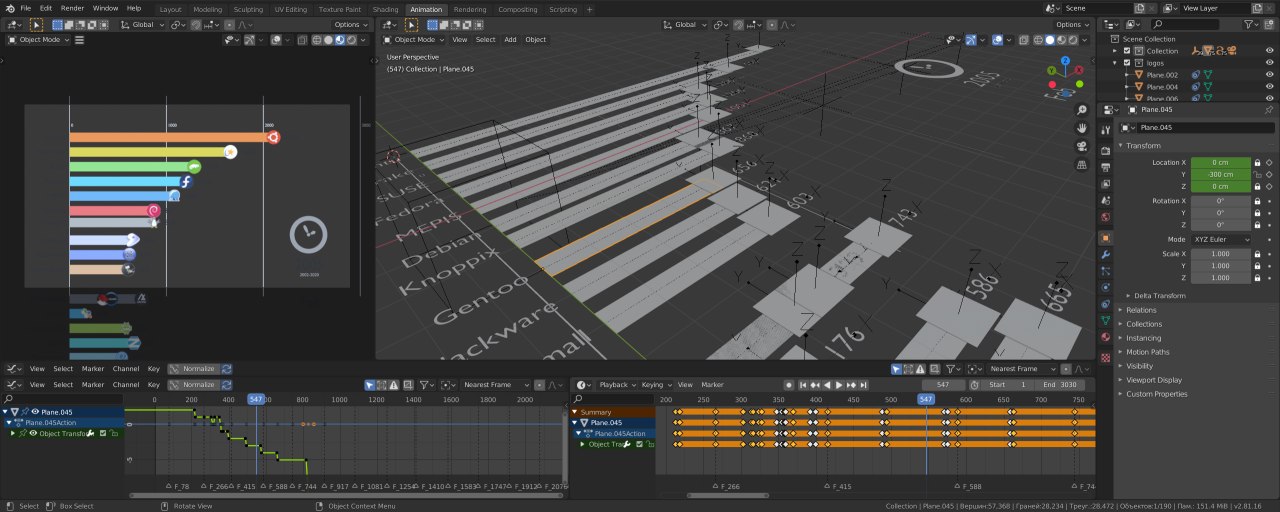Viewport: 1280px width, 512px height.
Task: Click the new collection icon in outliner header
Action: (1271, 24)
